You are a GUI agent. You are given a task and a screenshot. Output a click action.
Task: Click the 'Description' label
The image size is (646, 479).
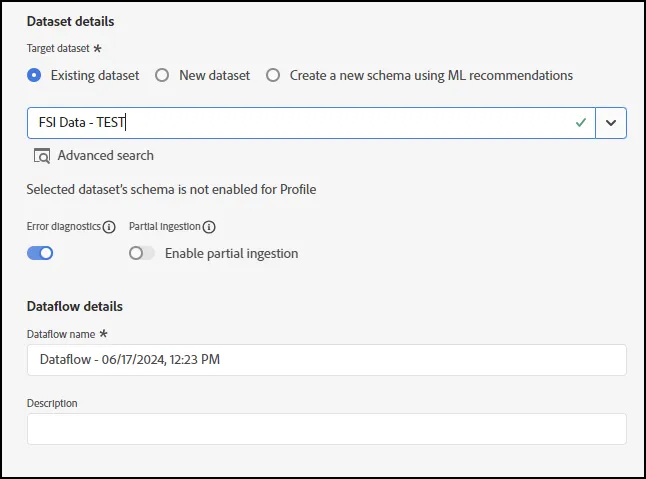click(52, 403)
